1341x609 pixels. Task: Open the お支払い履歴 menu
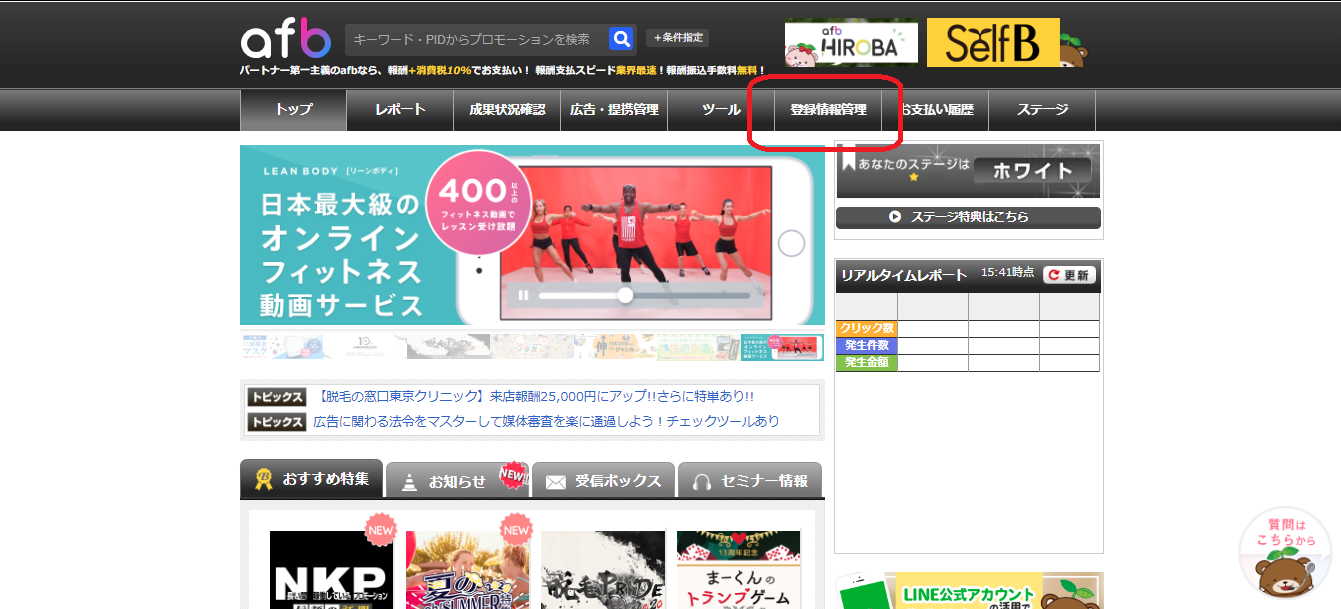935,110
